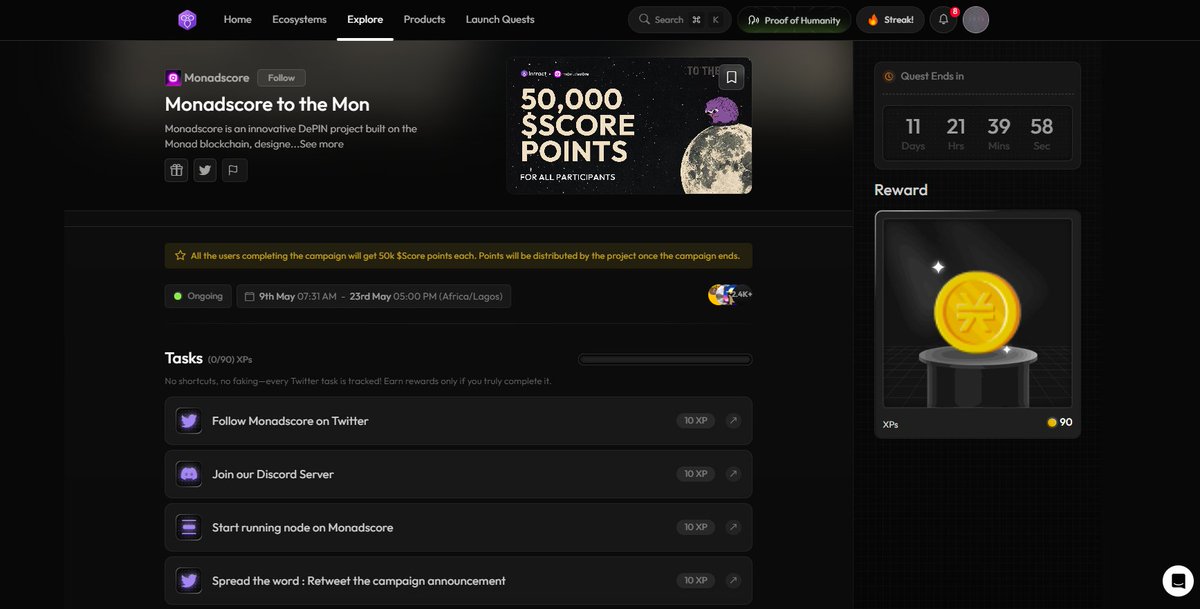Screen dimensions: 1200x609
Task: Open the Launch Quests tab
Action: coord(500,19)
